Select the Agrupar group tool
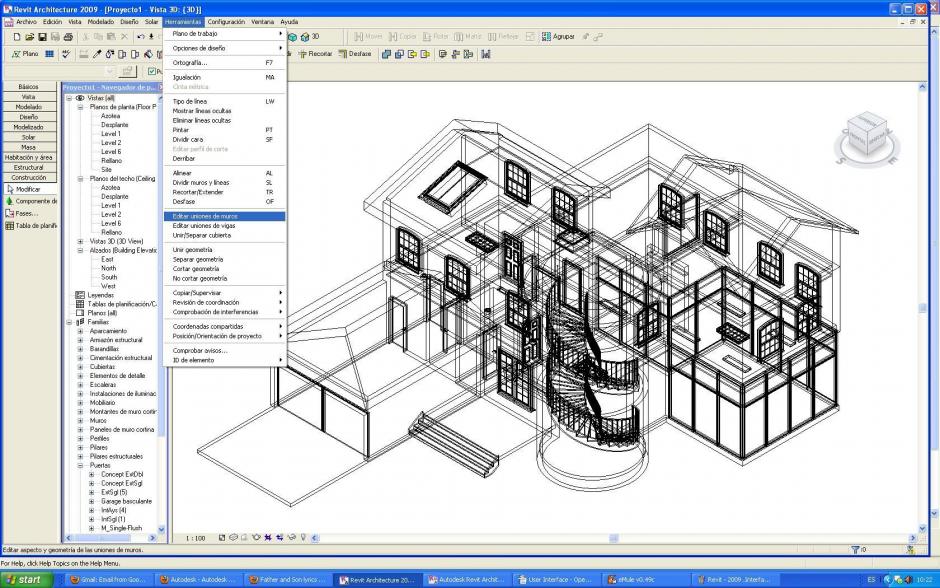This screenshot has height=588, width=940. click(x=558, y=37)
